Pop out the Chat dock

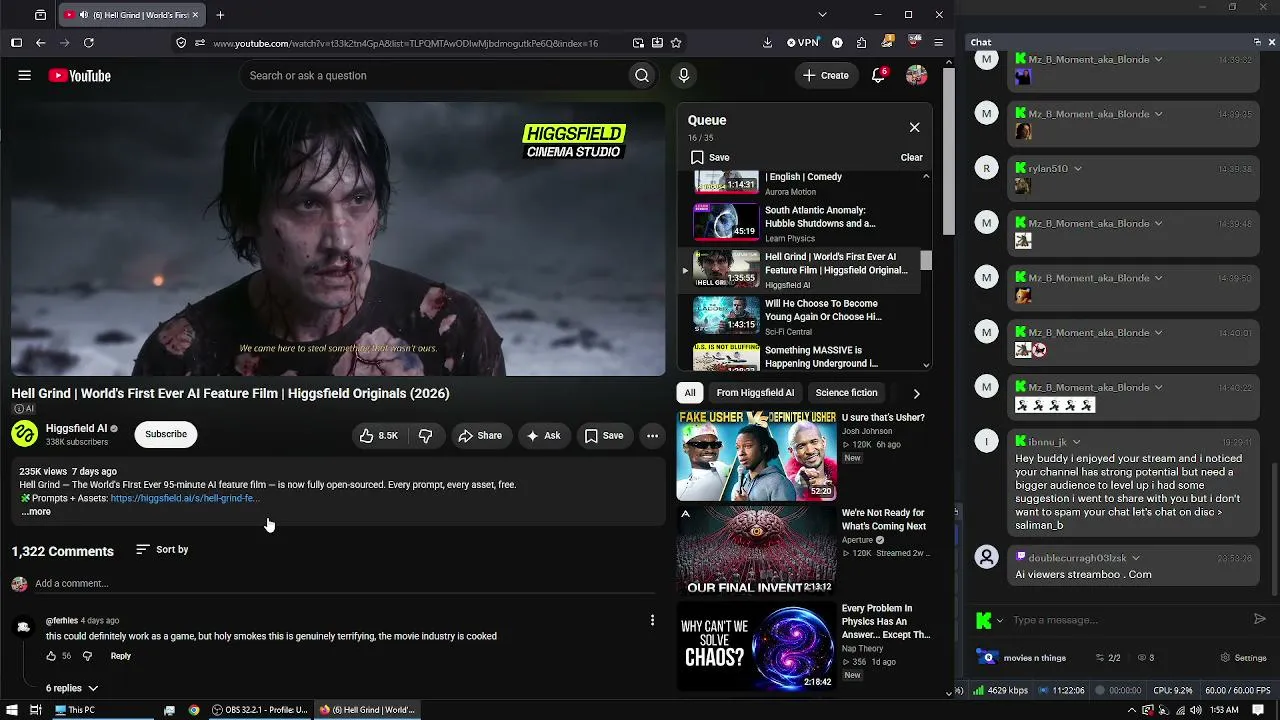click(1257, 42)
